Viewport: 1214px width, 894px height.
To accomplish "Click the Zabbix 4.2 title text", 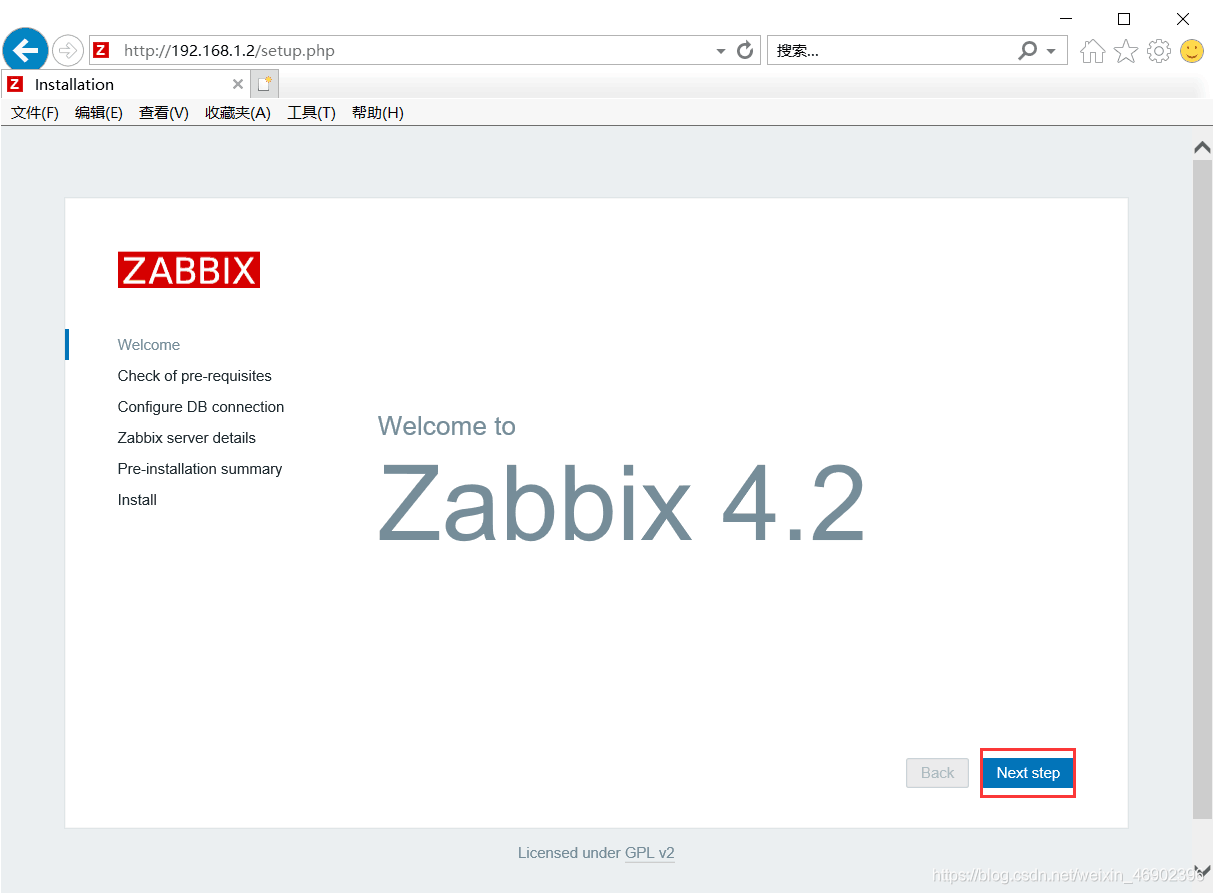I will pos(621,503).
